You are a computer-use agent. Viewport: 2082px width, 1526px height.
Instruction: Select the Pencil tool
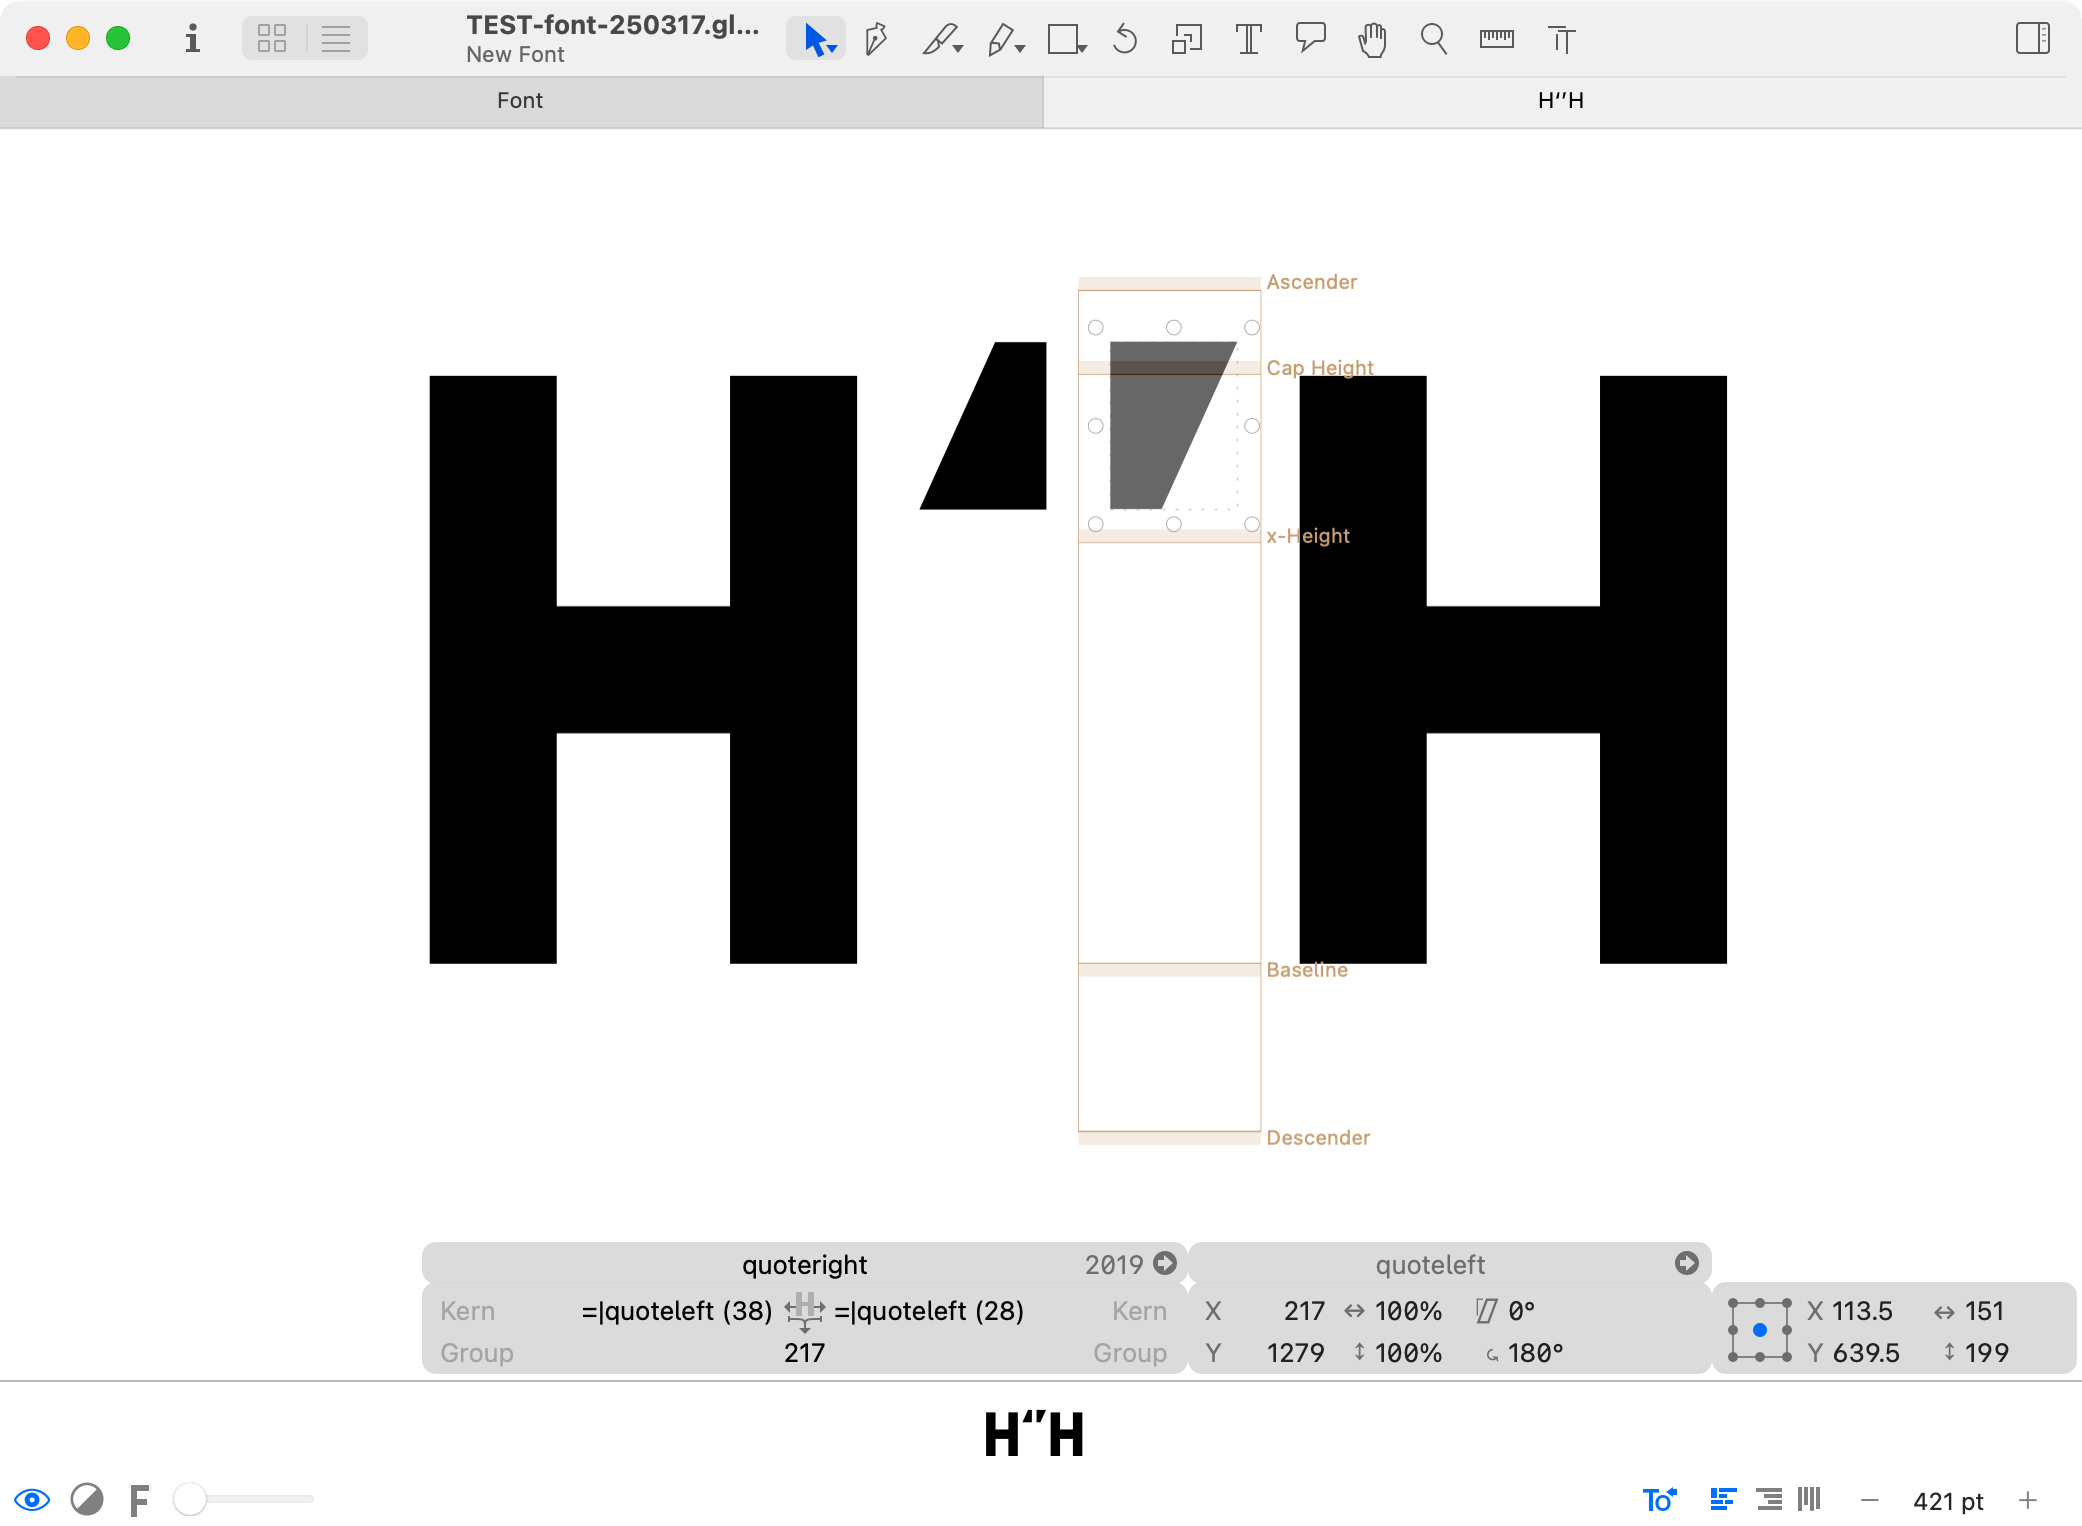(x=1000, y=40)
